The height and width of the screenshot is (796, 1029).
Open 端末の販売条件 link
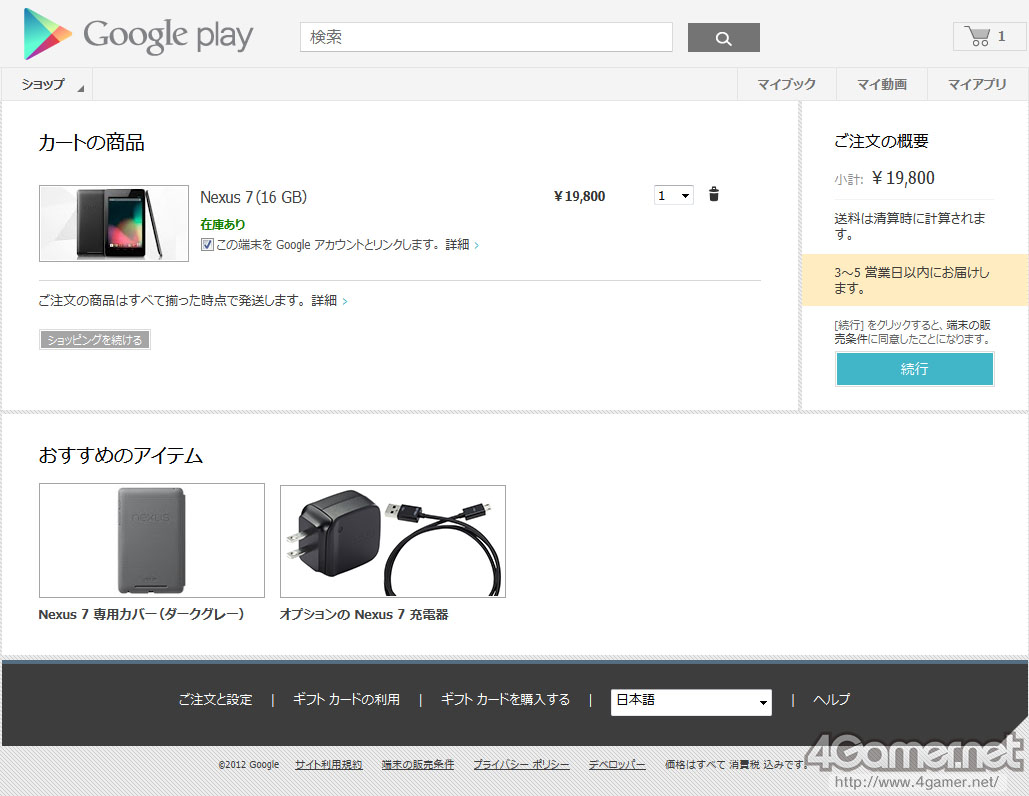417,765
